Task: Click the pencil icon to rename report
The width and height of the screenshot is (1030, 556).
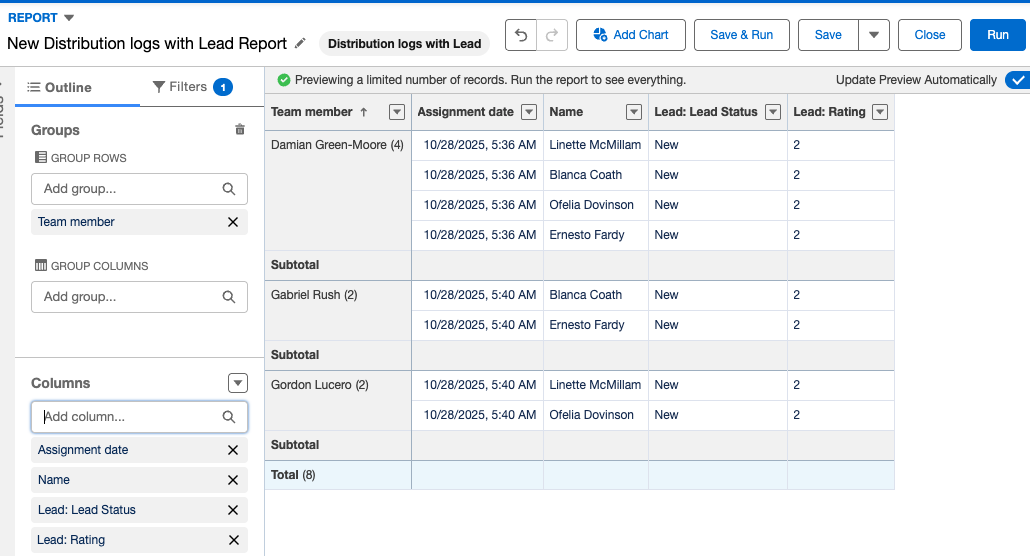Action: (x=301, y=44)
